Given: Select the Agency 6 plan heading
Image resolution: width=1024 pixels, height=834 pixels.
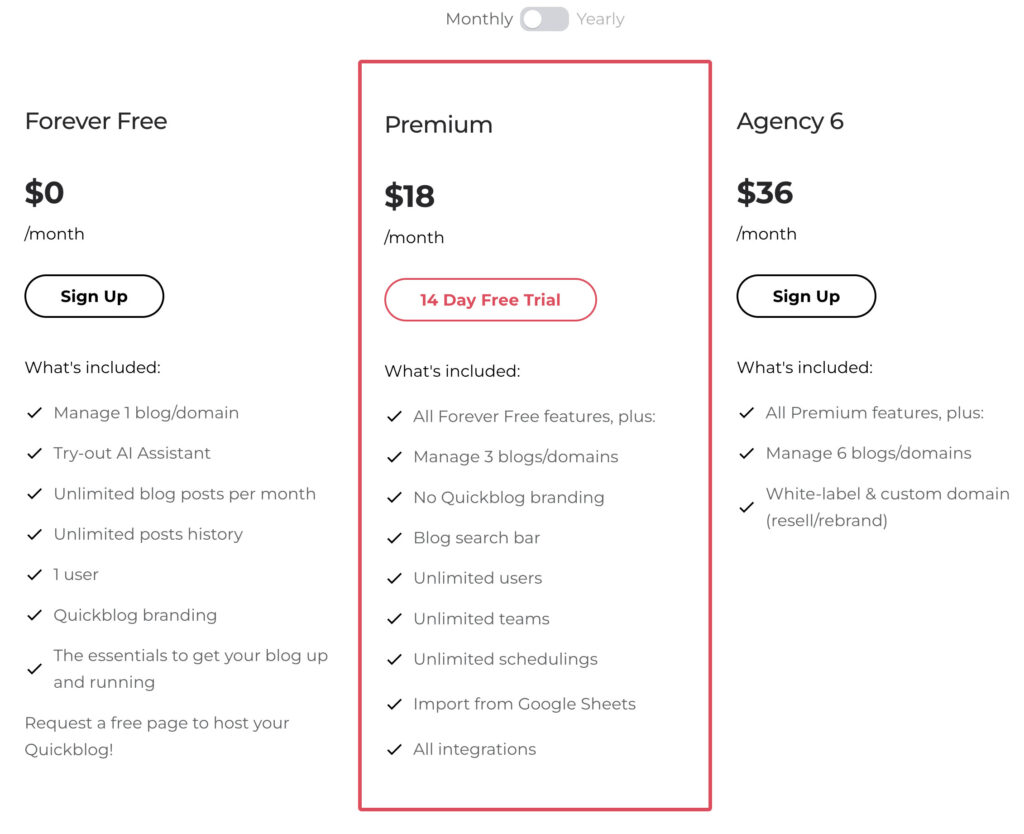Looking at the screenshot, I should pyautogui.click(x=790, y=121).
